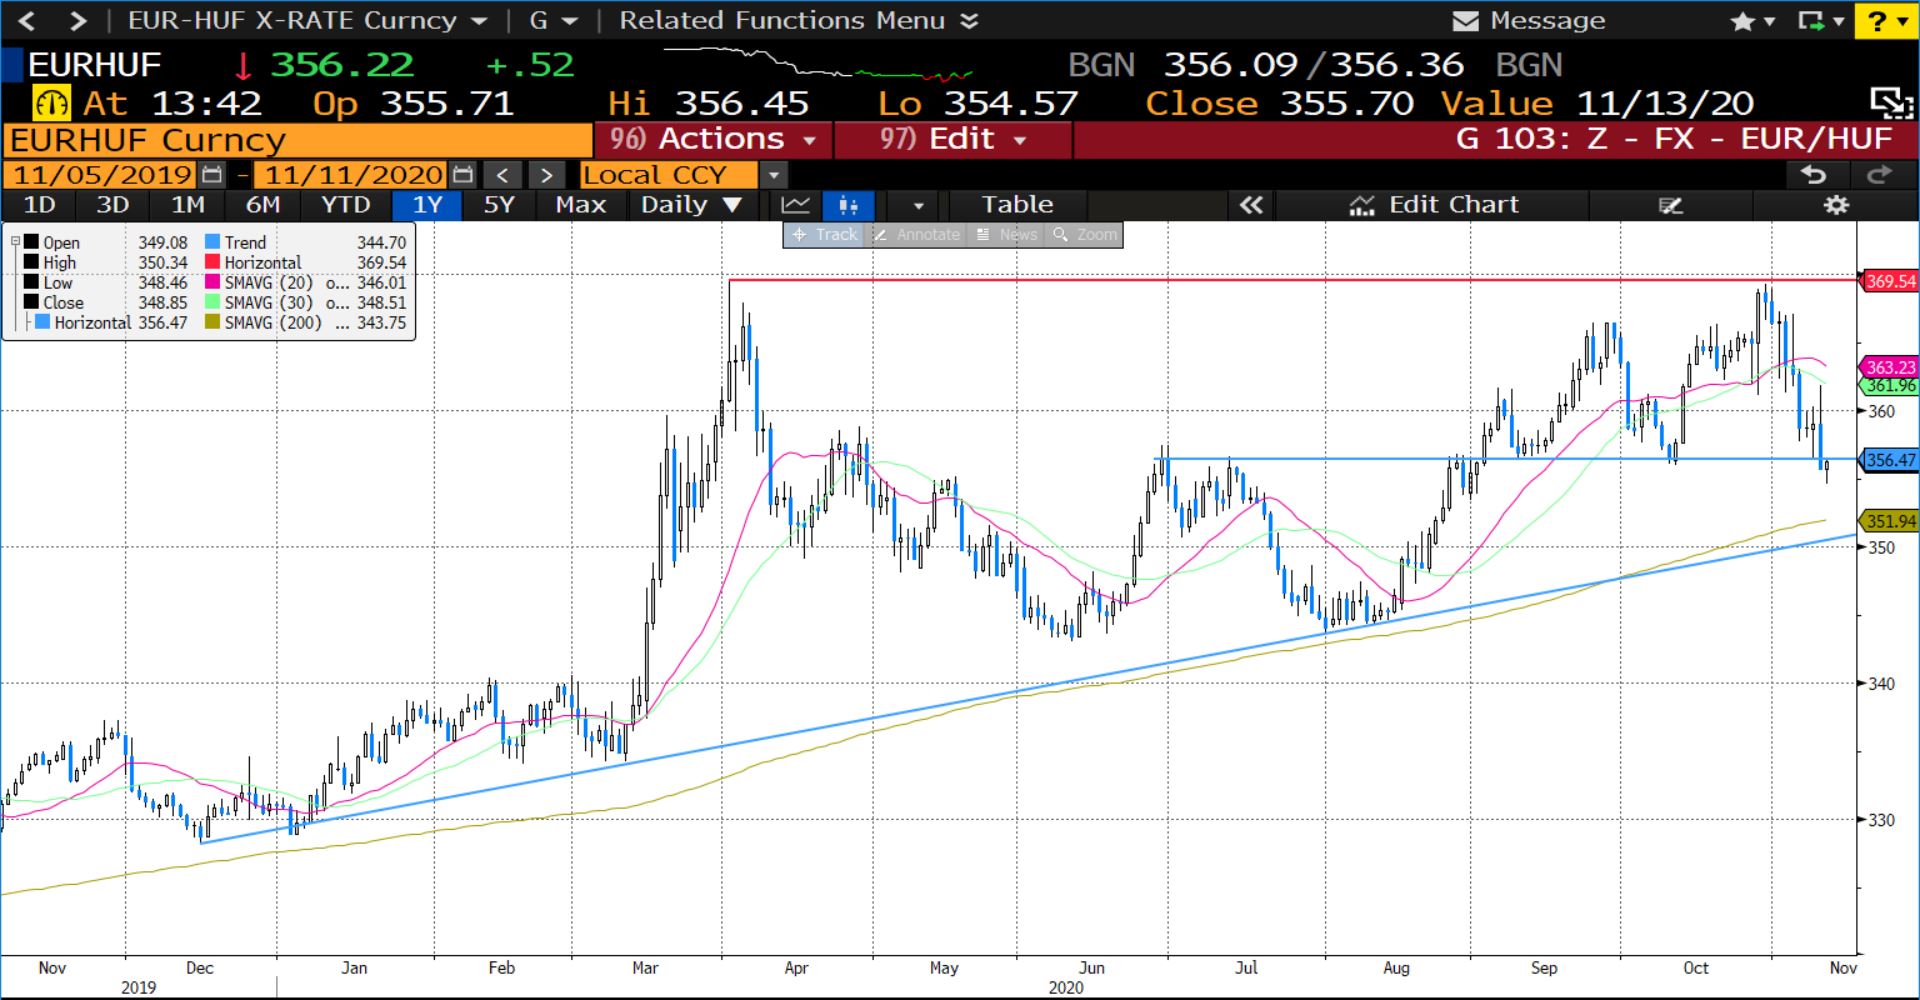Image resolution: width=1920 pixels, height=1000 pixels.
Task: Toggle the Zoom mode on chart
Action: coord(1085,235)
